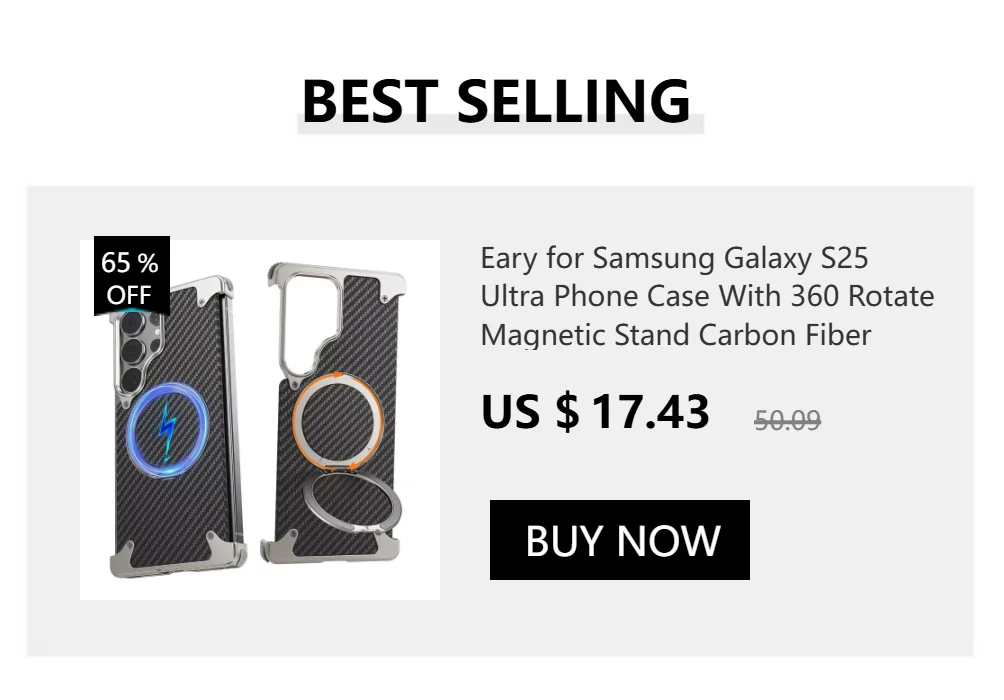Click the 65 % OFF discount badge
This screenshot has height=700, width=1004.
tap(131, 277)
